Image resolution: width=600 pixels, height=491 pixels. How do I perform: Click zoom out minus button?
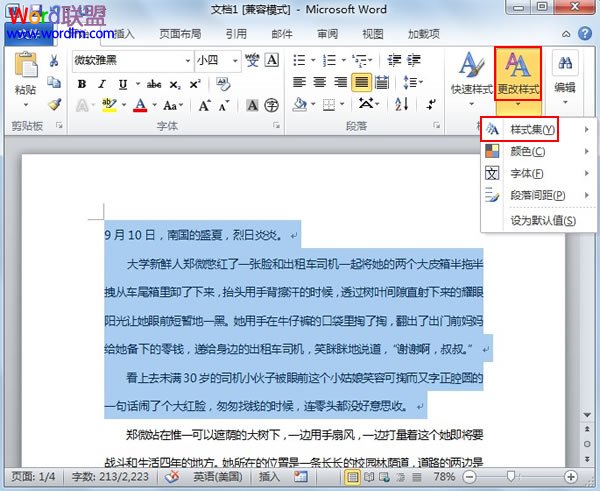[x=469, y=476]
